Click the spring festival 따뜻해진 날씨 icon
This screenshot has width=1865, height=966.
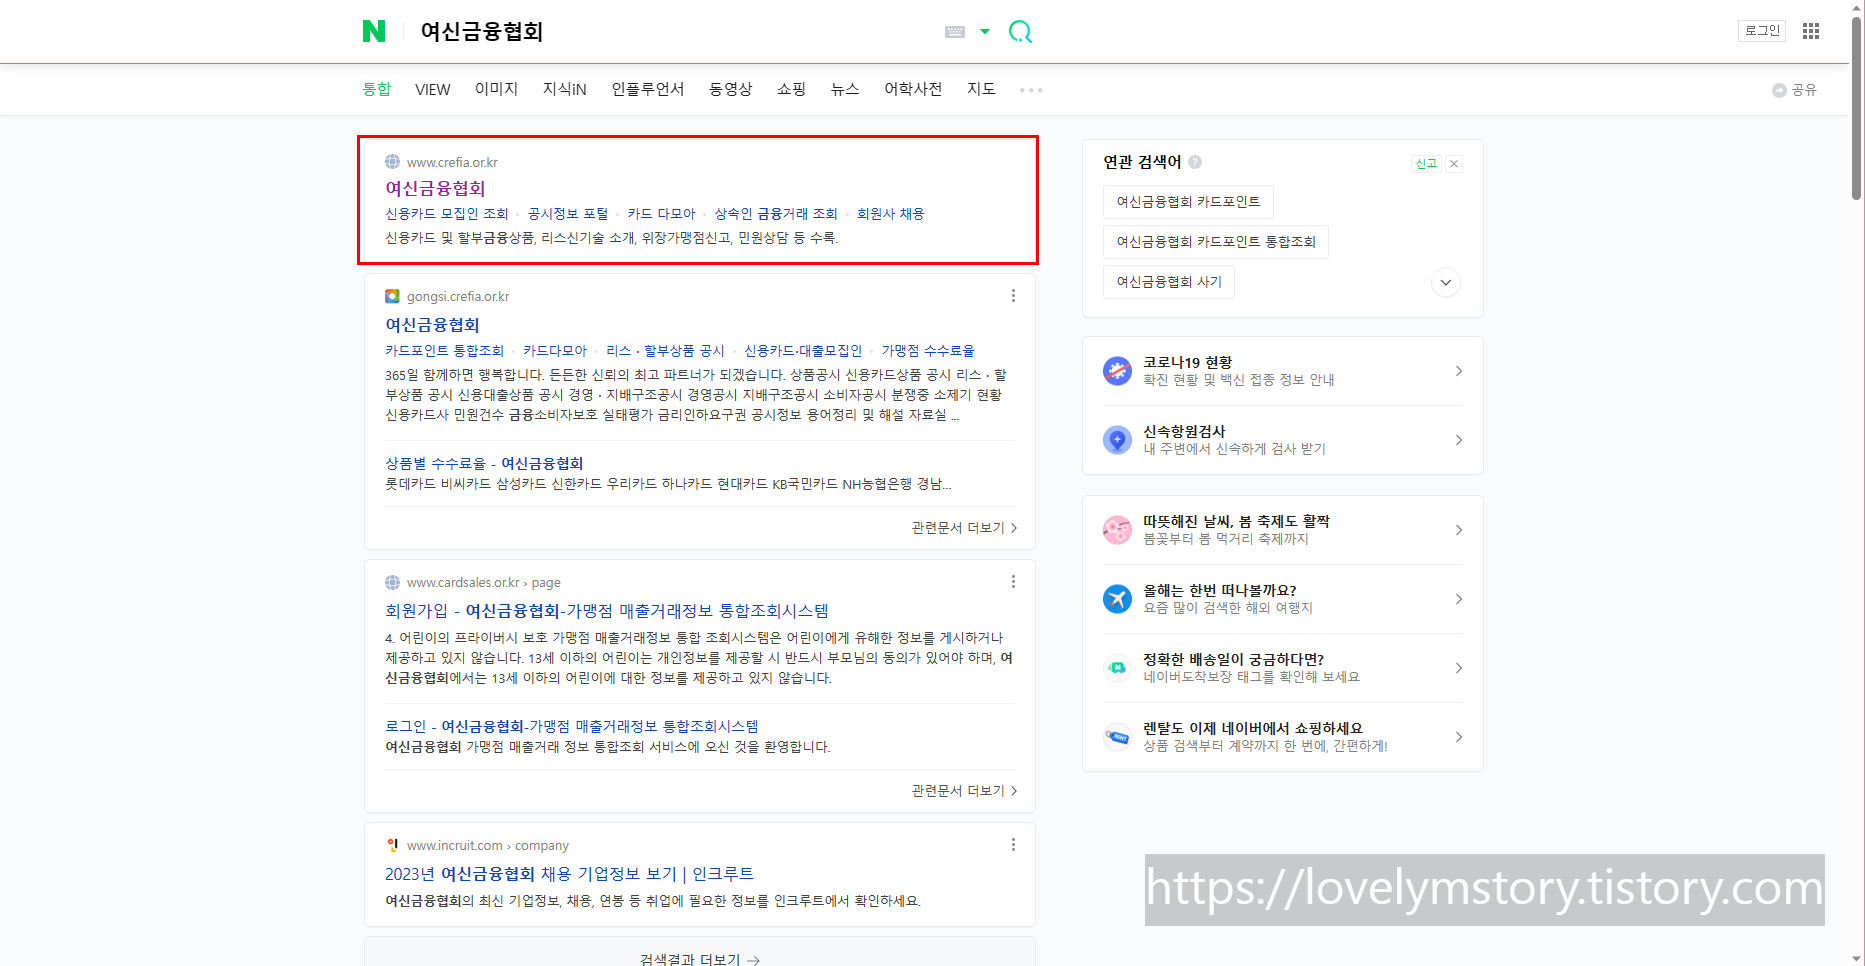pyautogui.click(x=1117, y=530)
